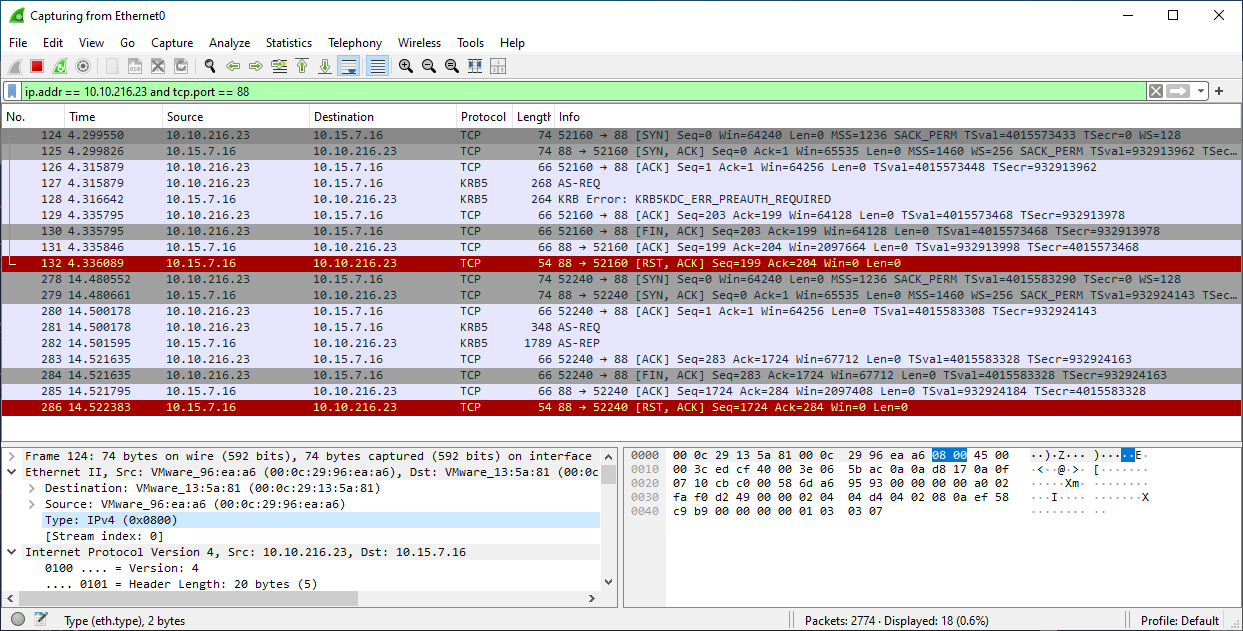Stop the running capture with the red square
Screen dimensions: 1243x631
pos(37,66)
